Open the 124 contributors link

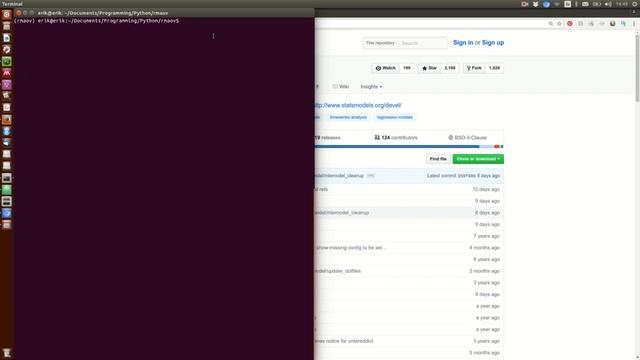tap(396, 138)
